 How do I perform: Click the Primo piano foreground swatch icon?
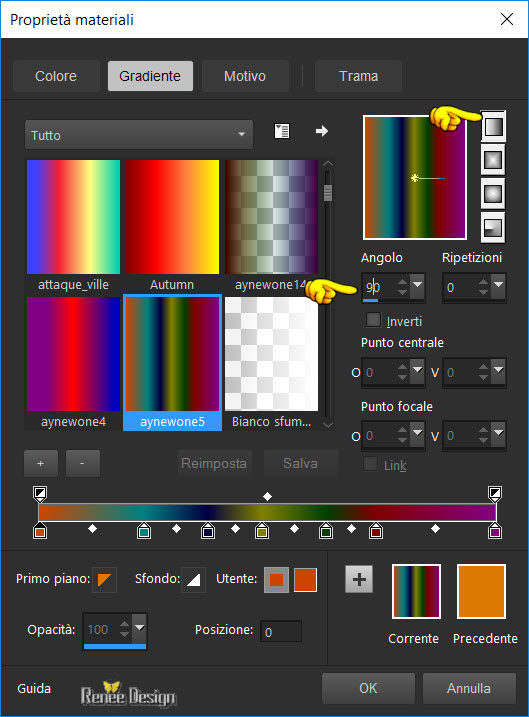click(x=104, y=580)
